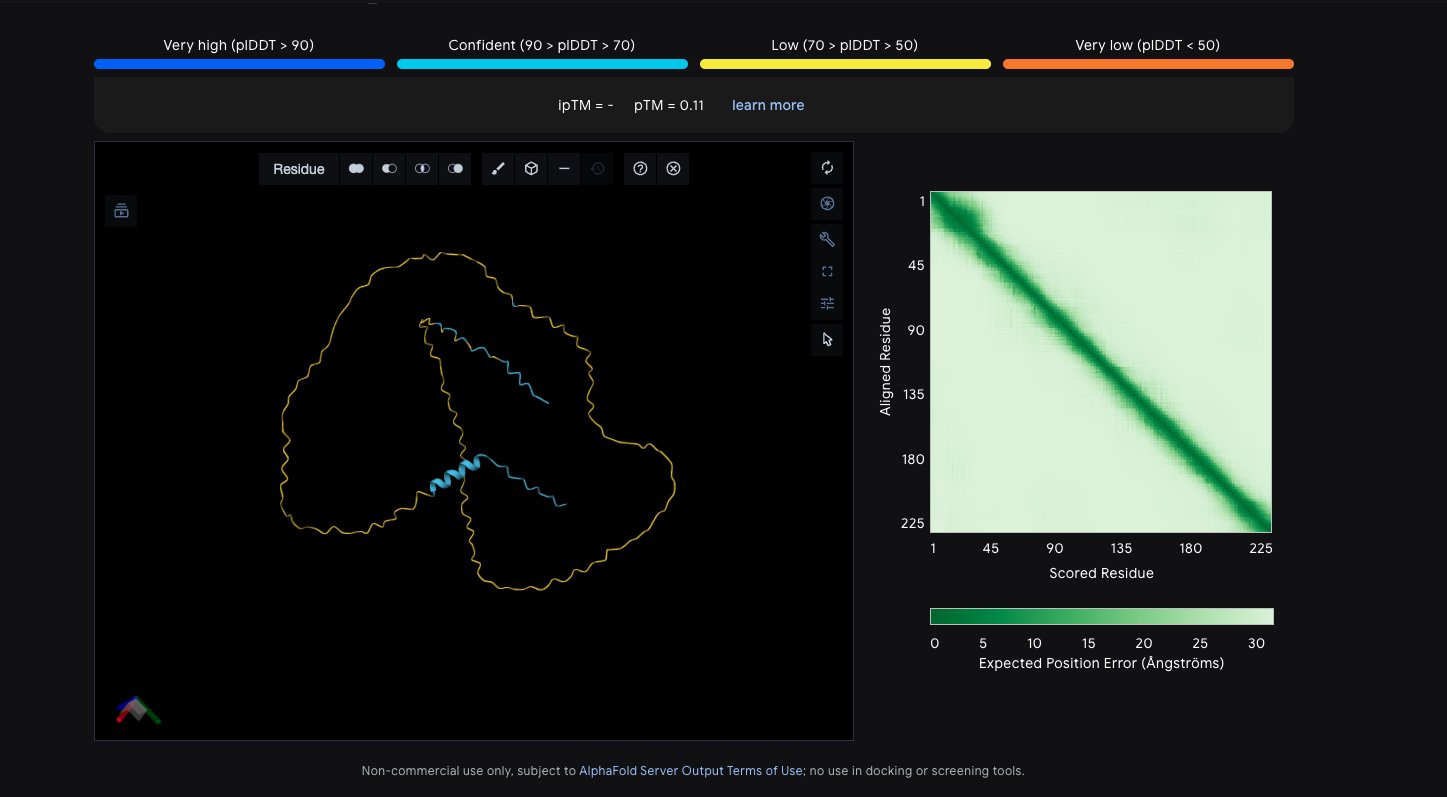Click the 'learn more' link

[x=767, y=105]
